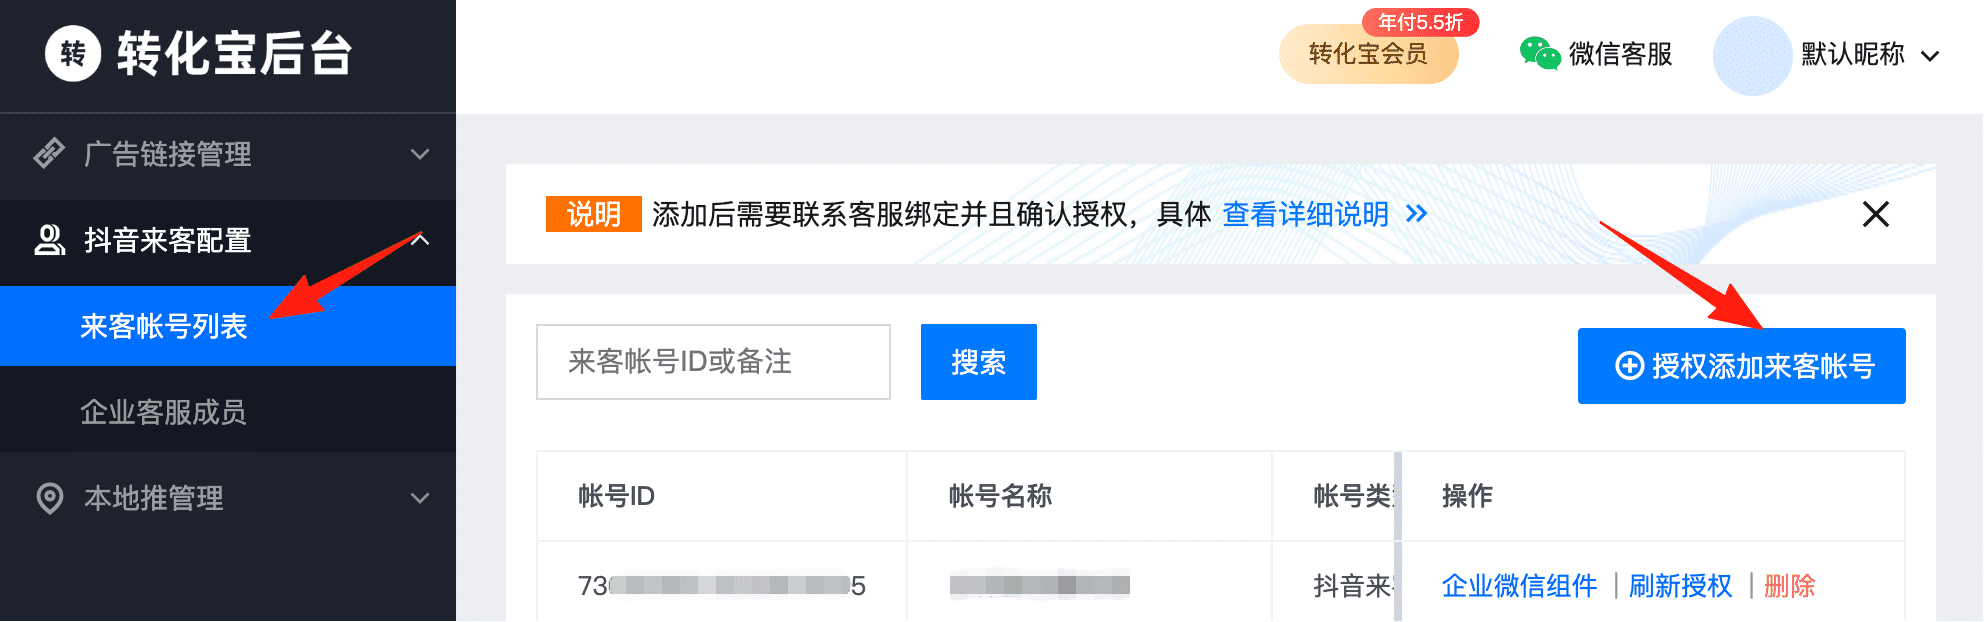Open 企业客服成员 in sidebar

164,412
